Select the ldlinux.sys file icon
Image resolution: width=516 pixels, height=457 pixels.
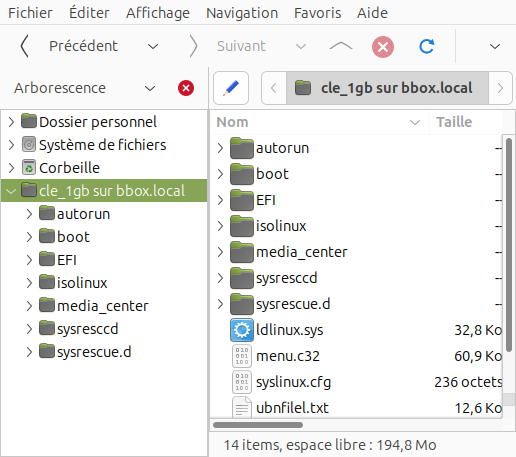click(x=242, y=330)
